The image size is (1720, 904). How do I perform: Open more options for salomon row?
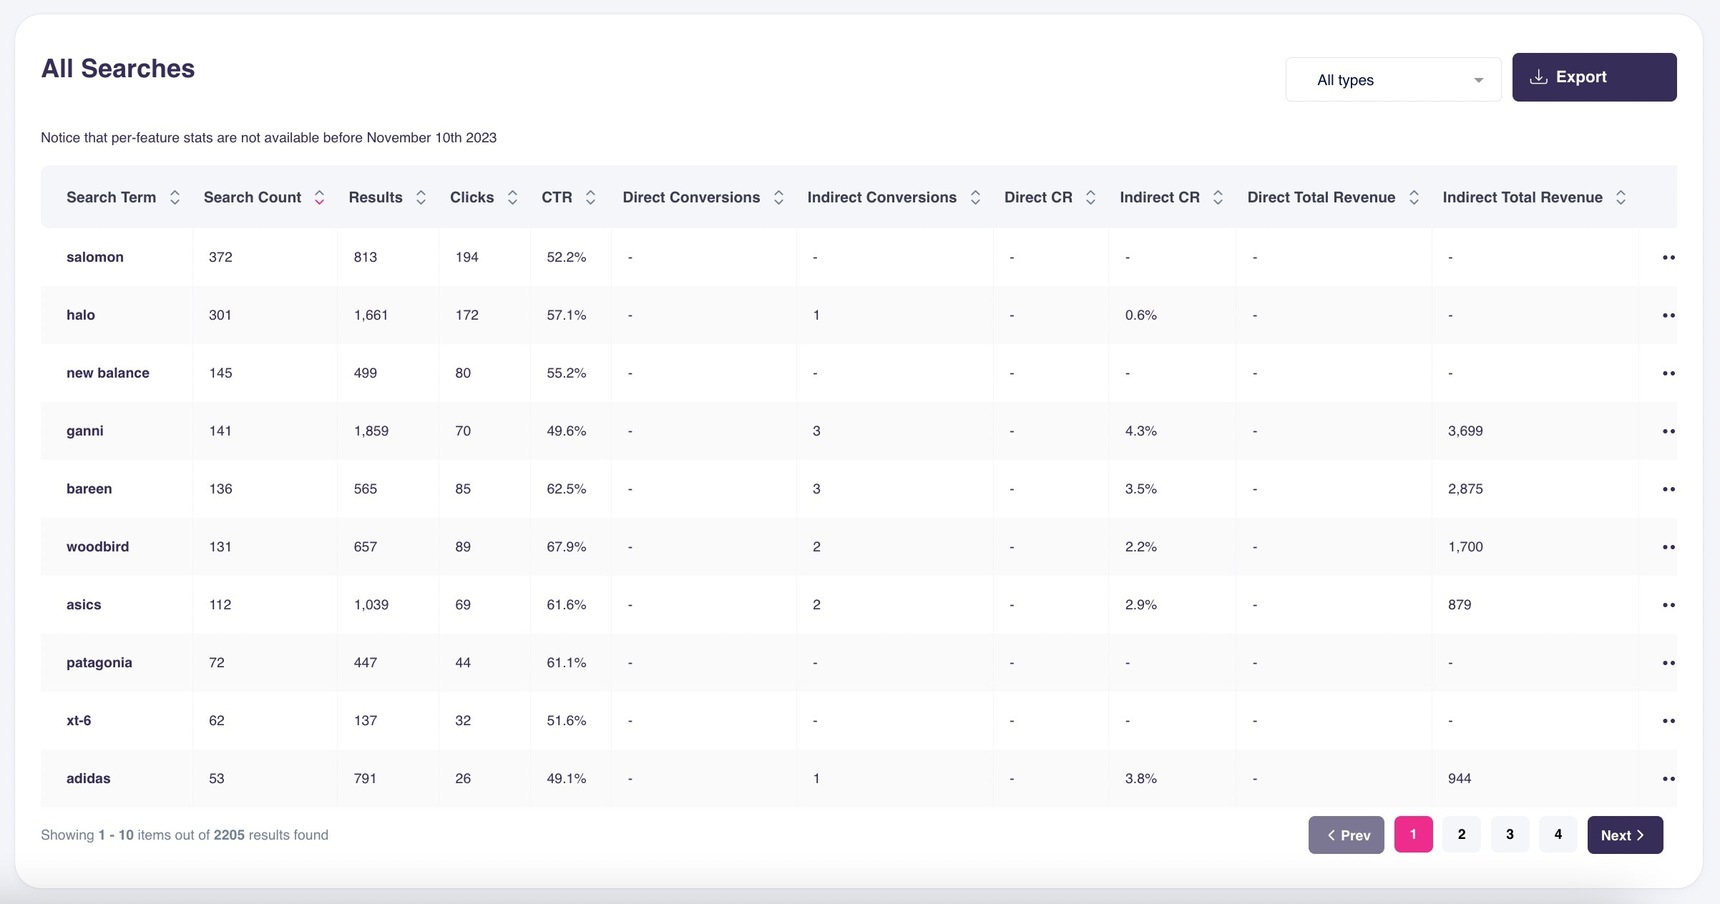[1668, 258]
